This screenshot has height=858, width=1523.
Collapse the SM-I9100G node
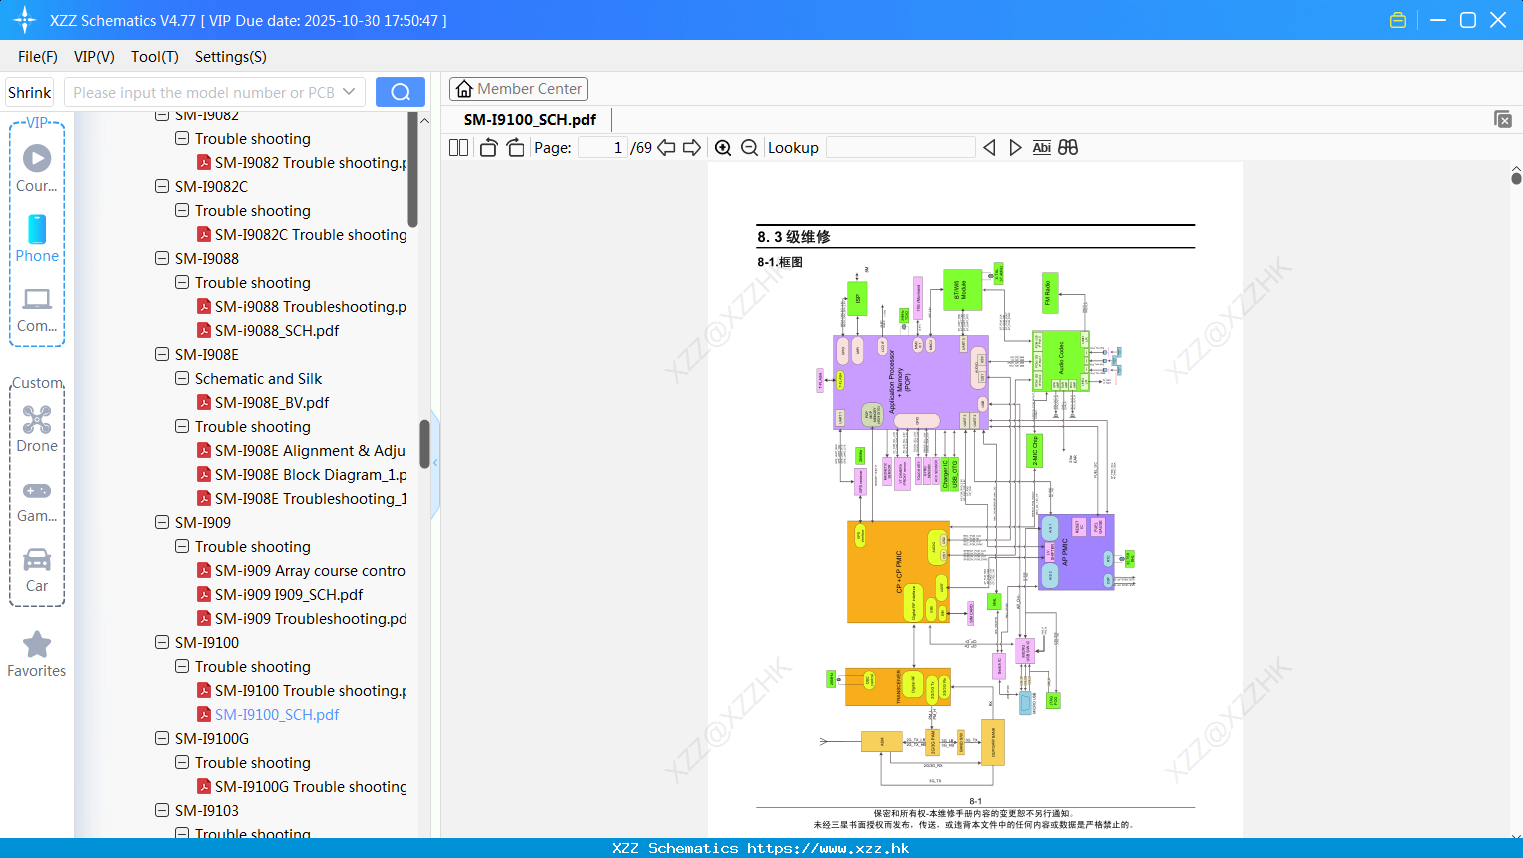click(162, 738)
